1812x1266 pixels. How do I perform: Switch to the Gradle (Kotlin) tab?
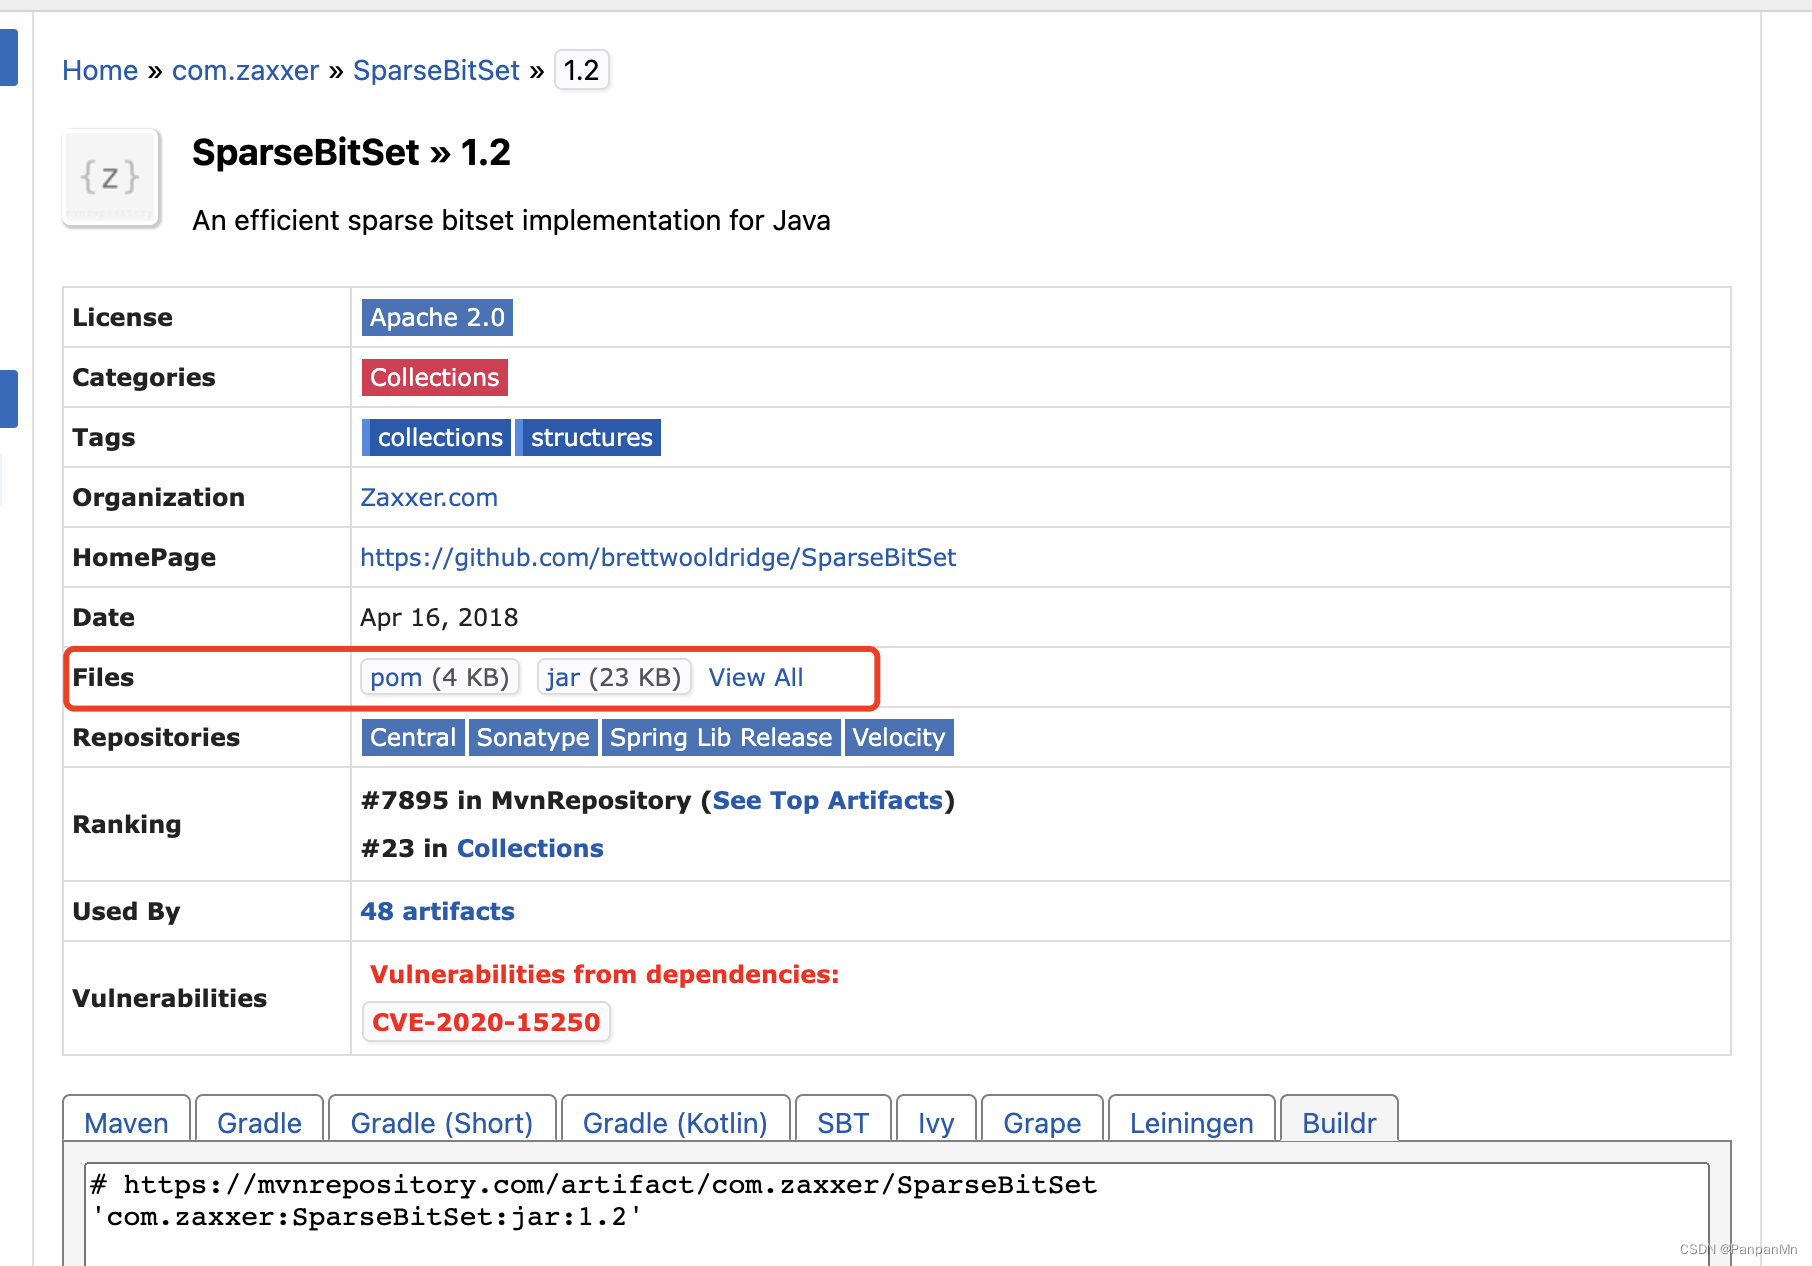click(675, 1122)
